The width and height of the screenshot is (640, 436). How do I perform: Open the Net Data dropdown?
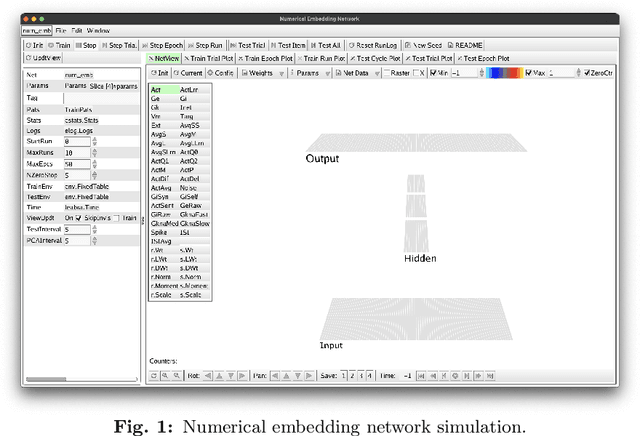(358, 73)
